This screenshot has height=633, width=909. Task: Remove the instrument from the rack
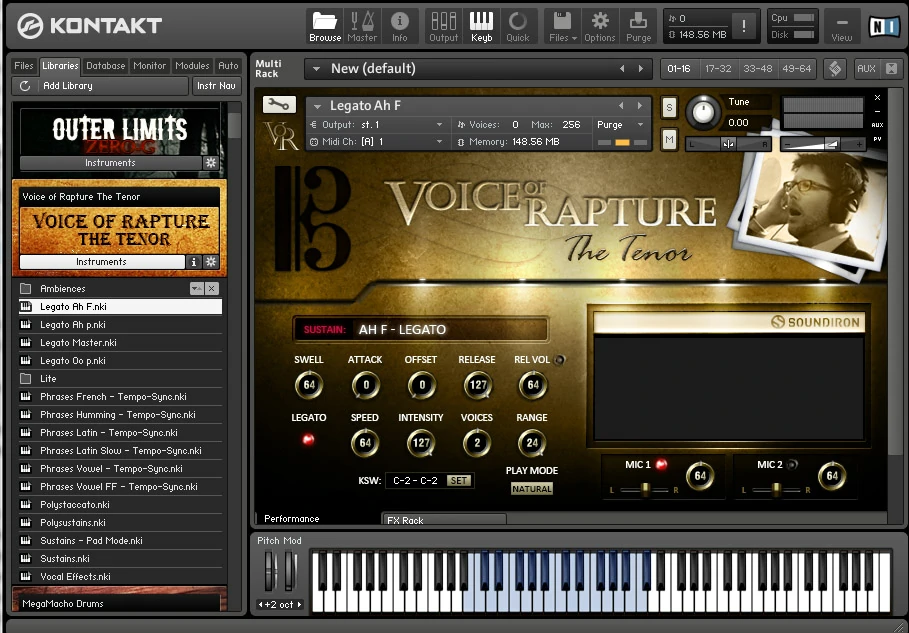pyautogui.click(x=877, y=97)
